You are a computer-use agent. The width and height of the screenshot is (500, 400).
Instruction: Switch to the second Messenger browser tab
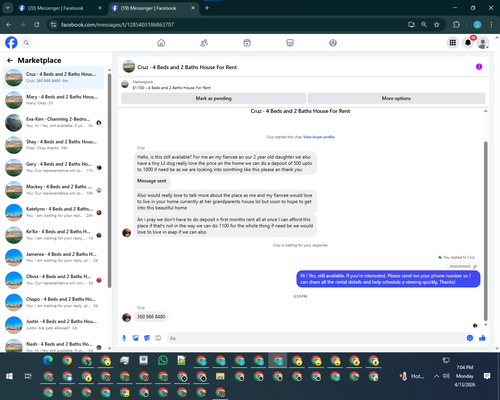click(x=153, y=8)
